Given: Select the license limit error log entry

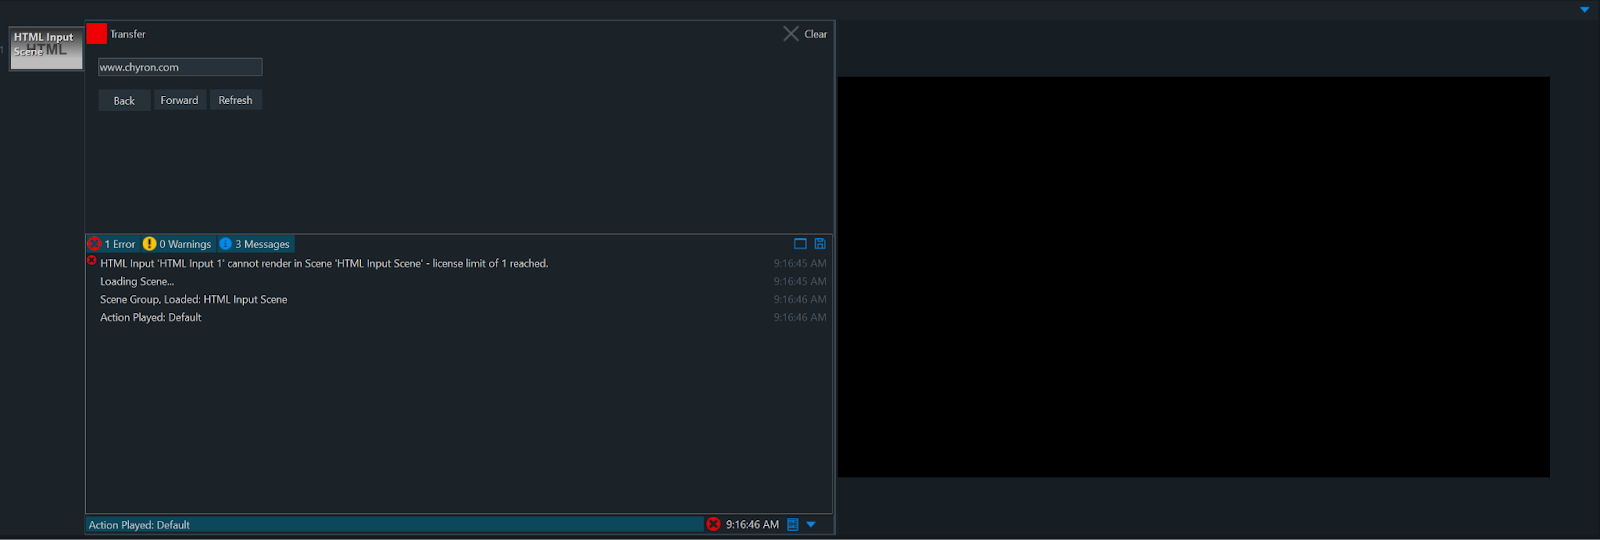Looking at the screenshot, I should coord(324,264).
